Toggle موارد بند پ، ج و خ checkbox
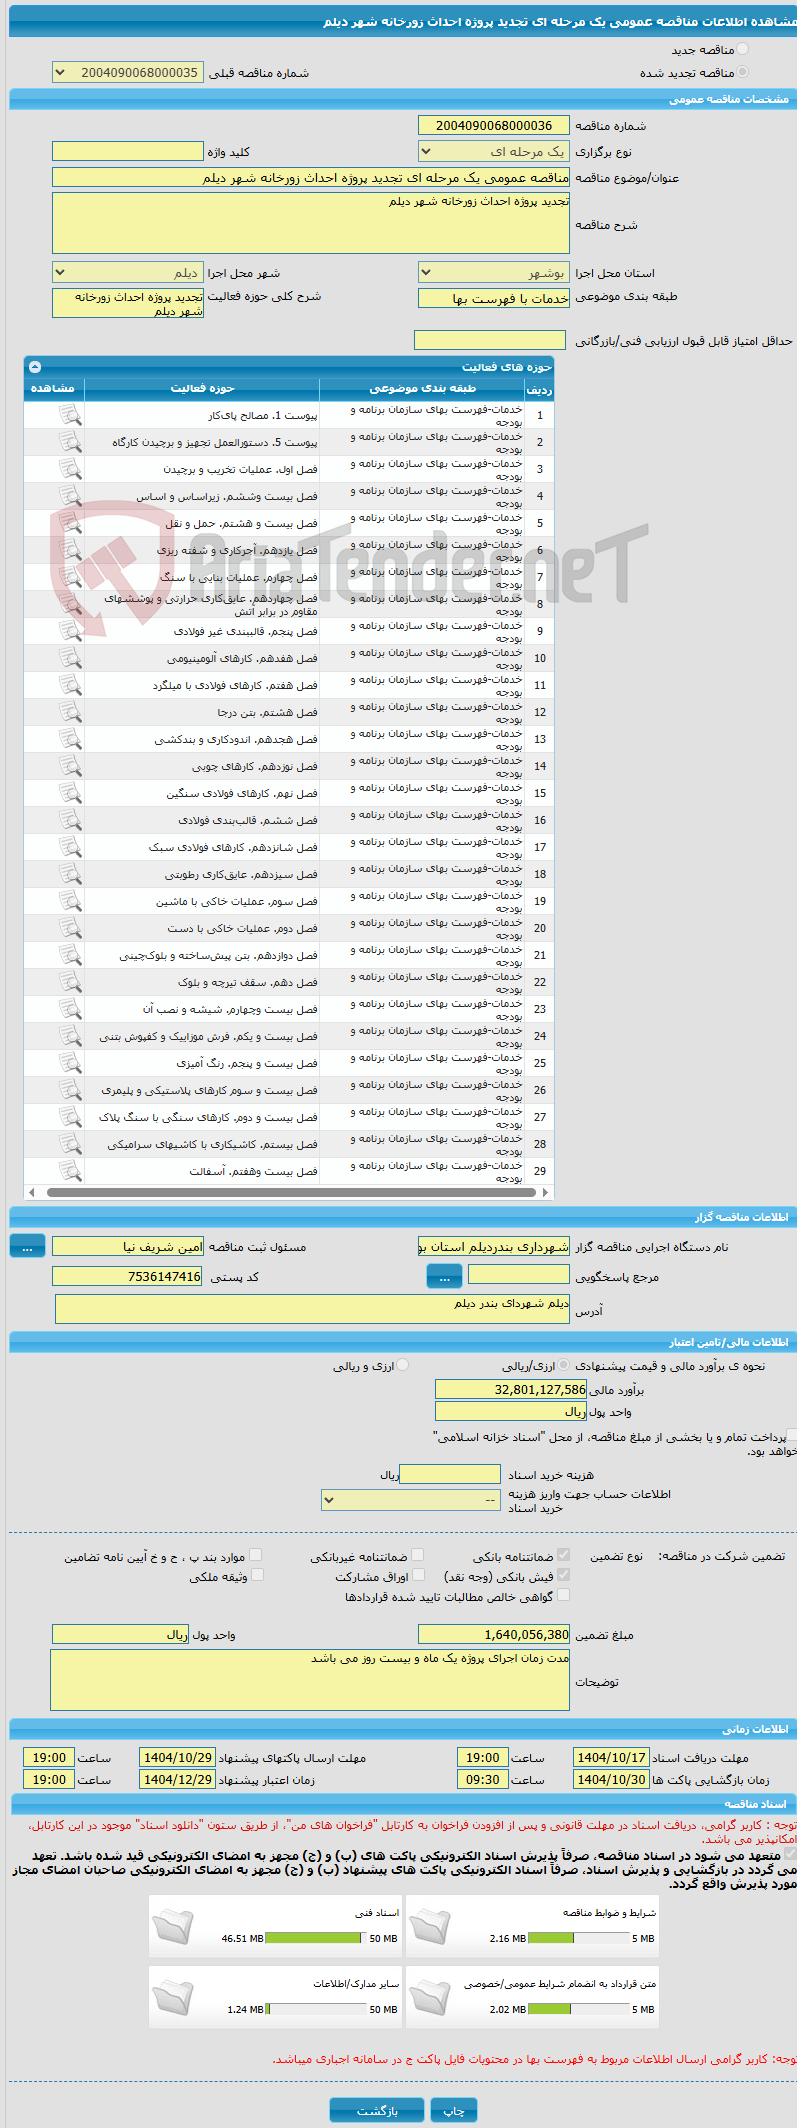 [257, 1555]
